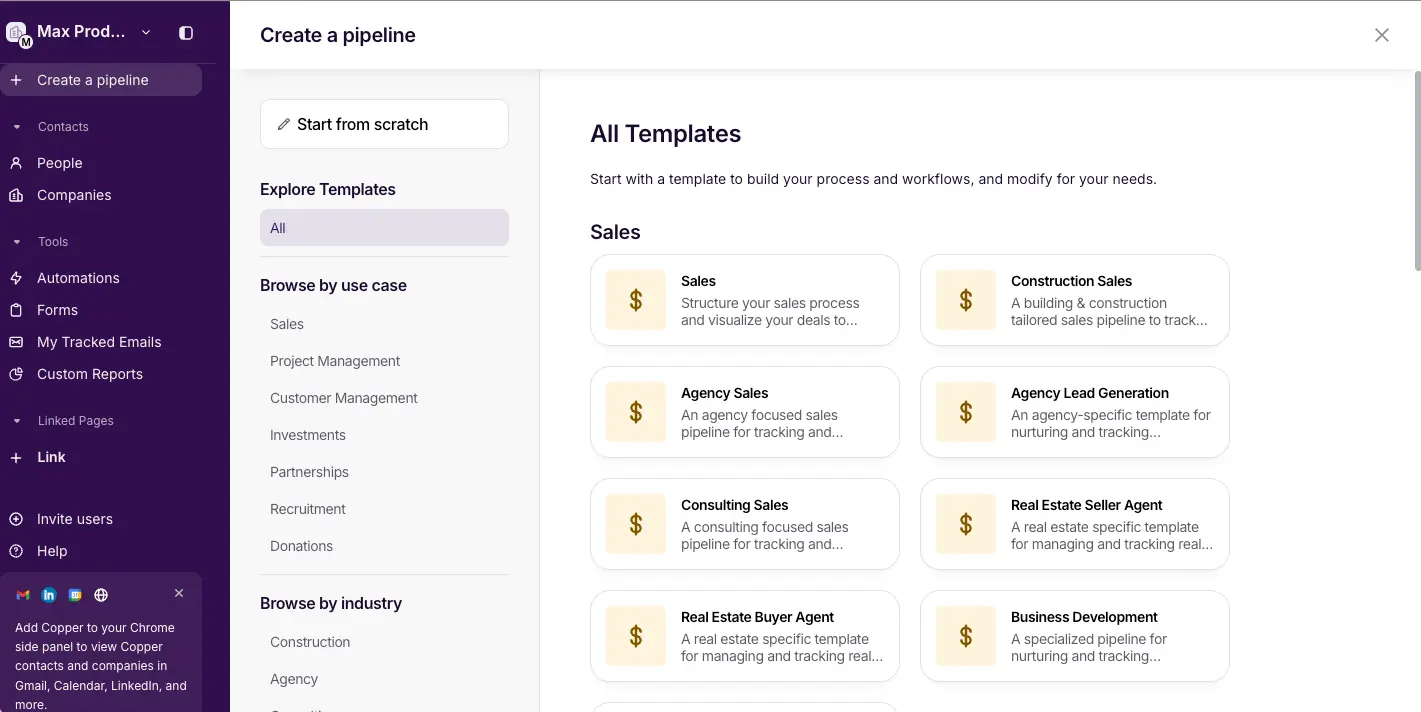The height and width of the screenshot is (712, 1421).
Task: Open Custom Reports pie chart icon
Action: pos(15,373)
